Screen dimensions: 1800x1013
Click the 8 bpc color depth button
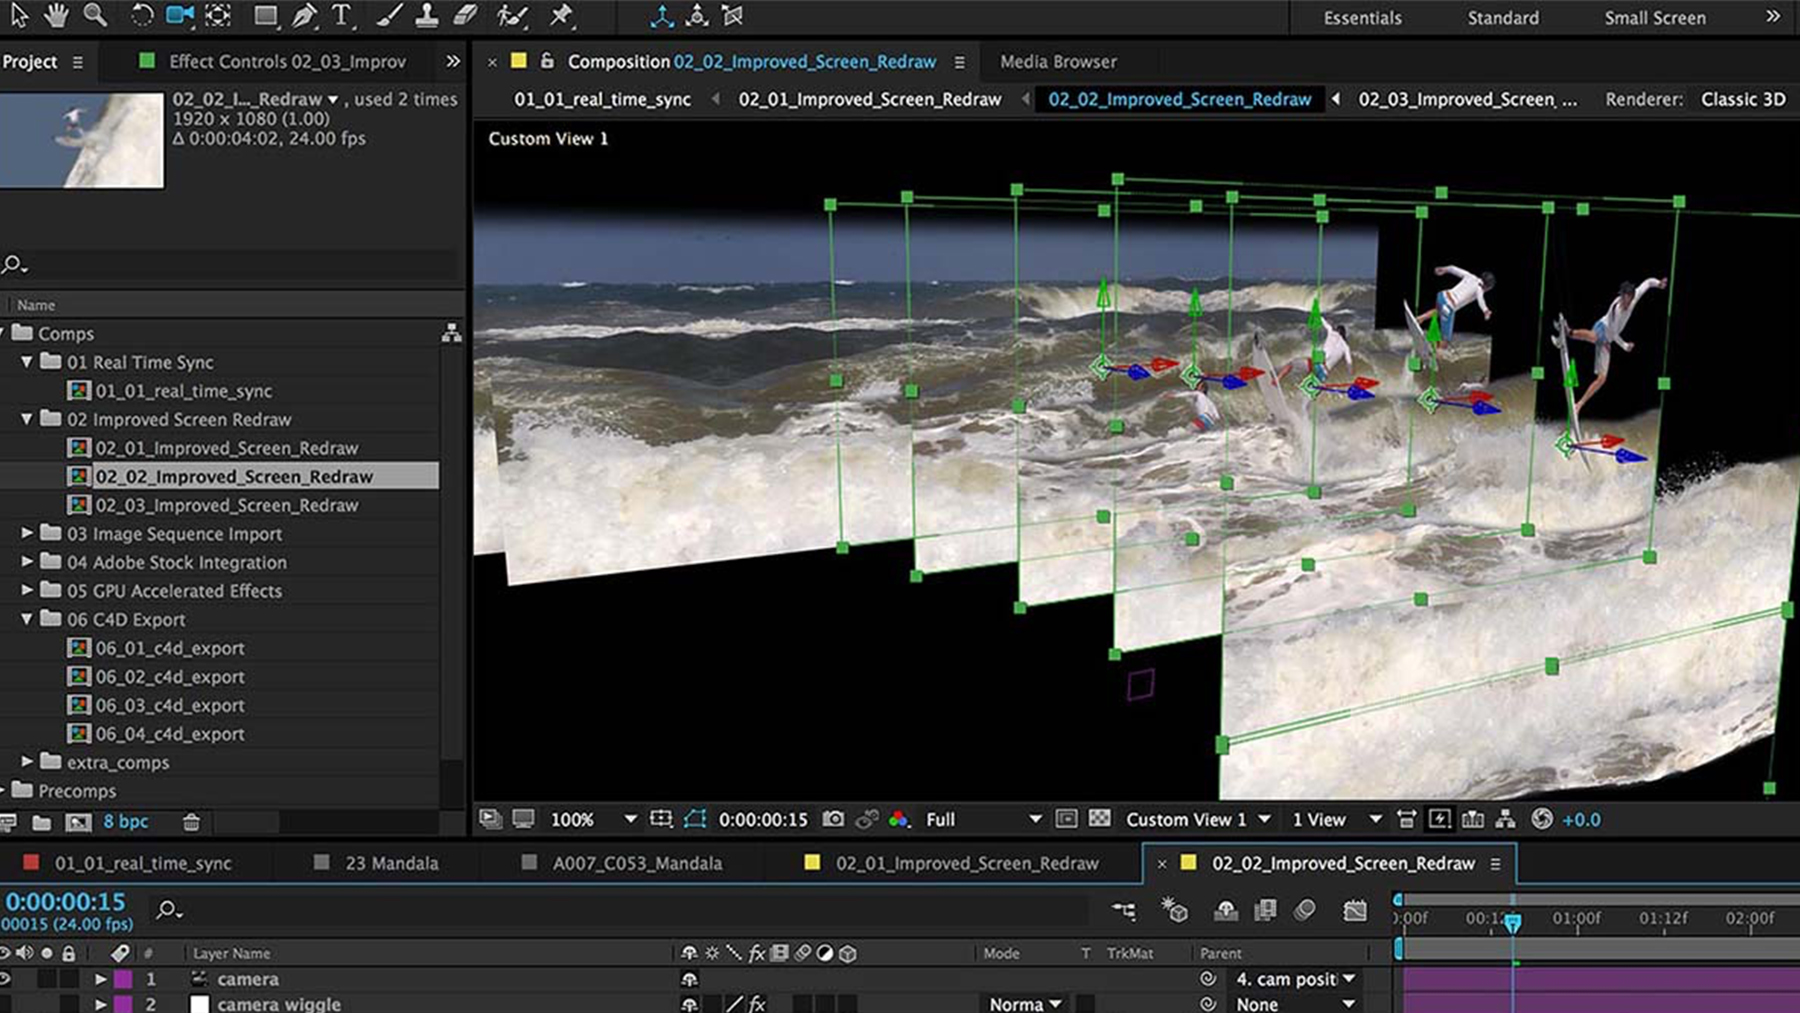point(126,821)
